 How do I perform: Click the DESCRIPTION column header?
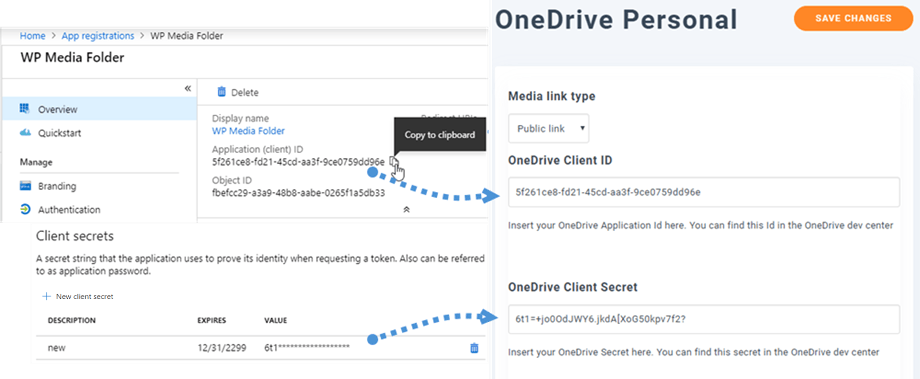(72, 321)
